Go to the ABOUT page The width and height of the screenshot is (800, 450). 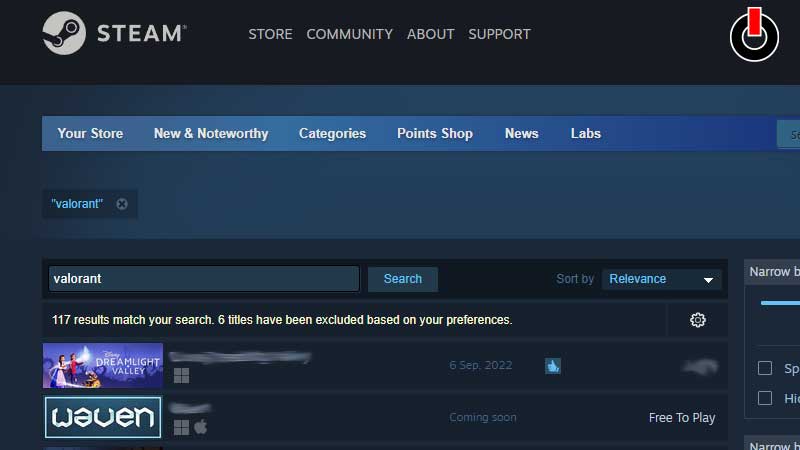(x=430, y=34)
